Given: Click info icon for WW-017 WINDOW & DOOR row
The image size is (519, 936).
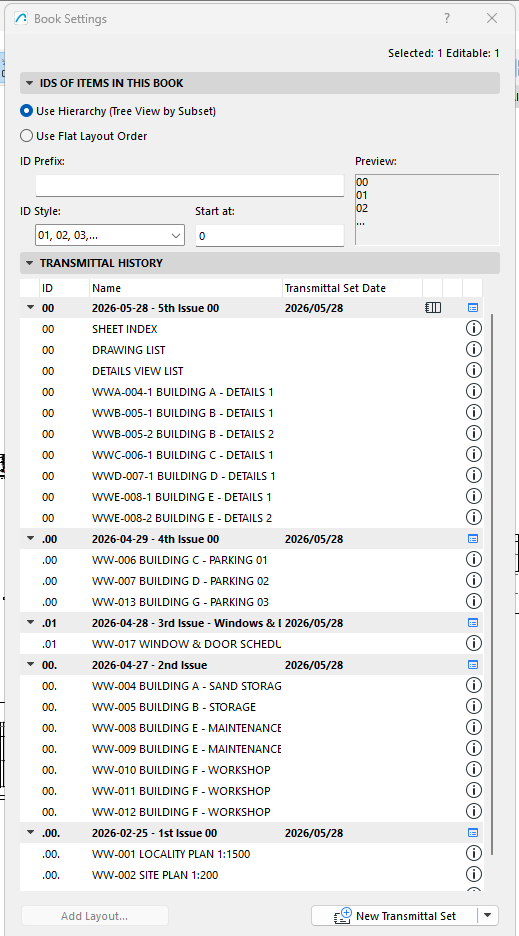Looking at the screenshot, I should click(x=473, y=643).
